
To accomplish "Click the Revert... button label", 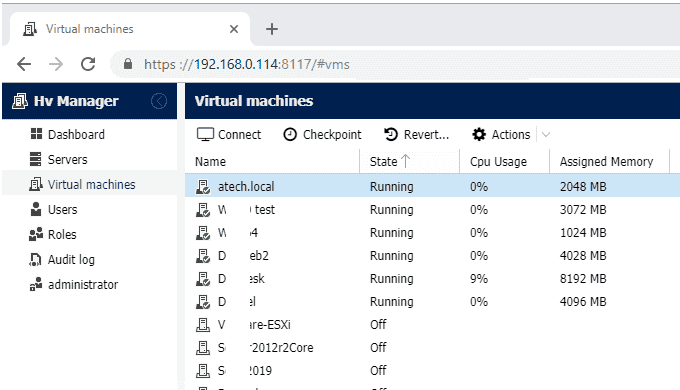I will click(426, 134).
